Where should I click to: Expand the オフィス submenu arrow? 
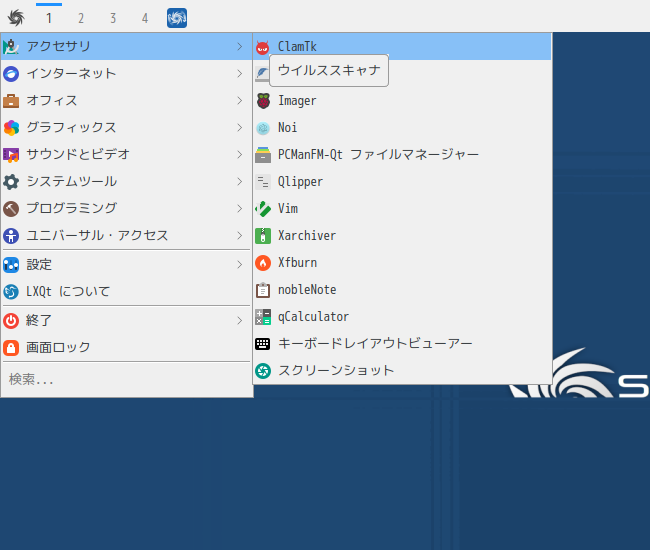click(x=240, y=101)
